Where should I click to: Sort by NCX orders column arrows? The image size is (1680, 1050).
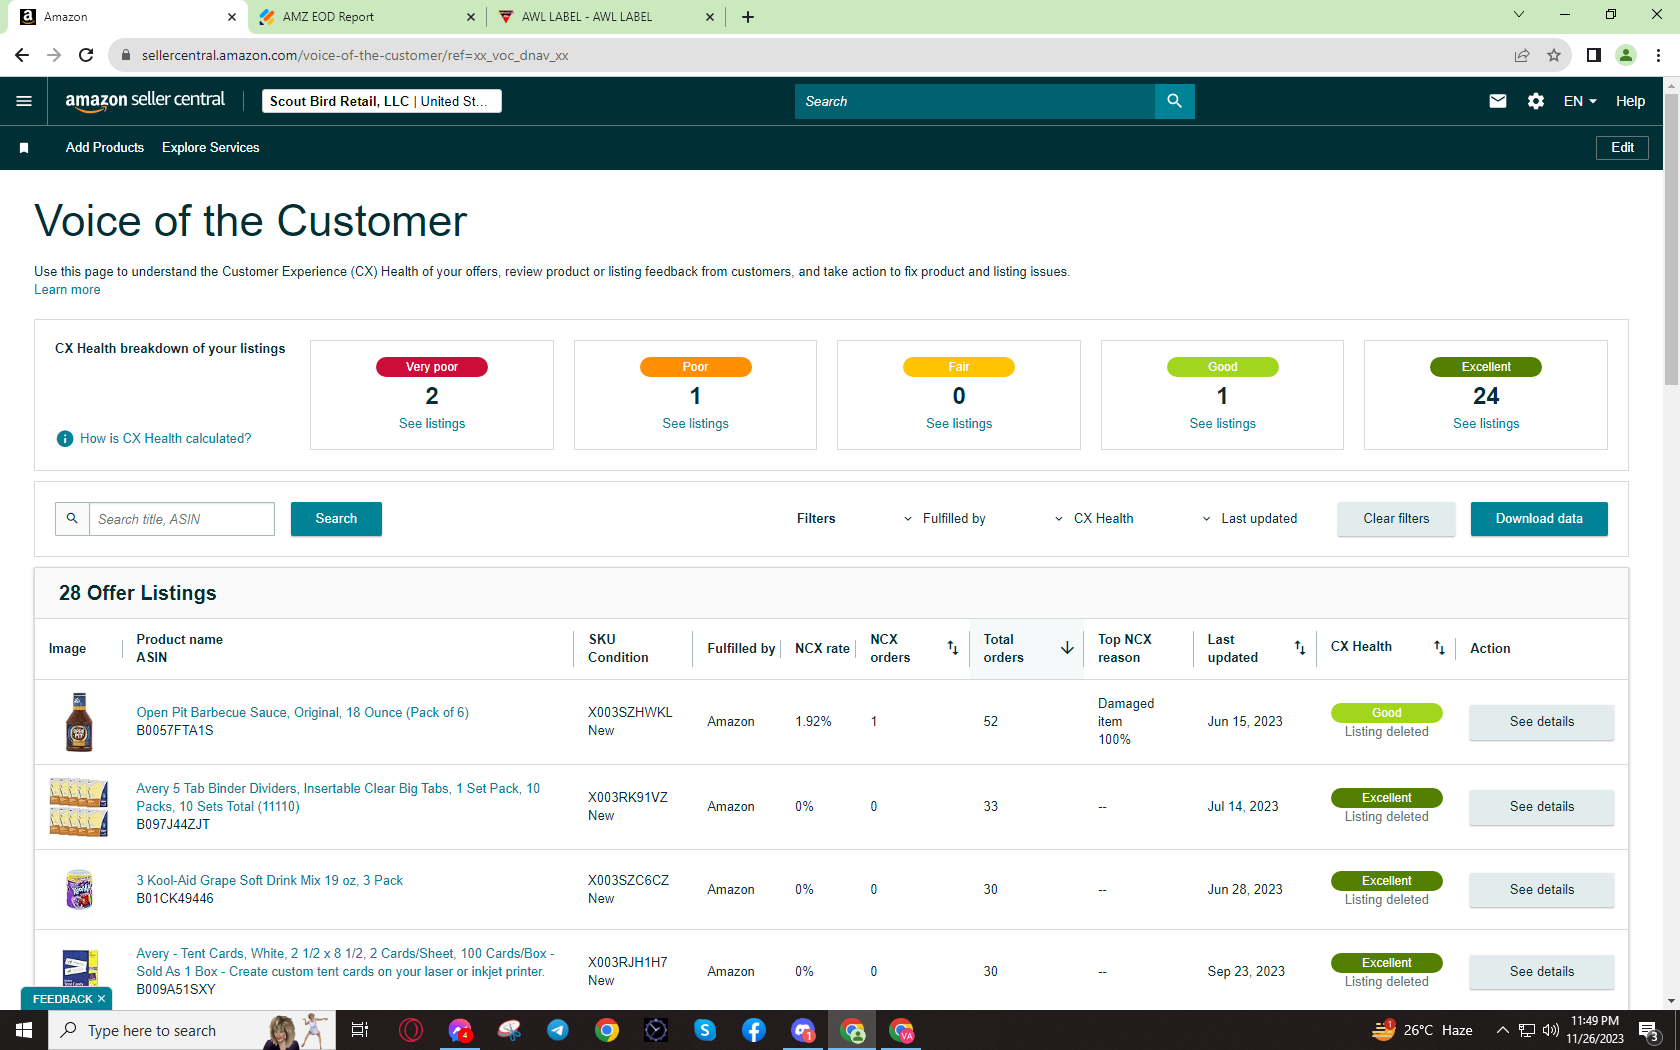[953, 648]
